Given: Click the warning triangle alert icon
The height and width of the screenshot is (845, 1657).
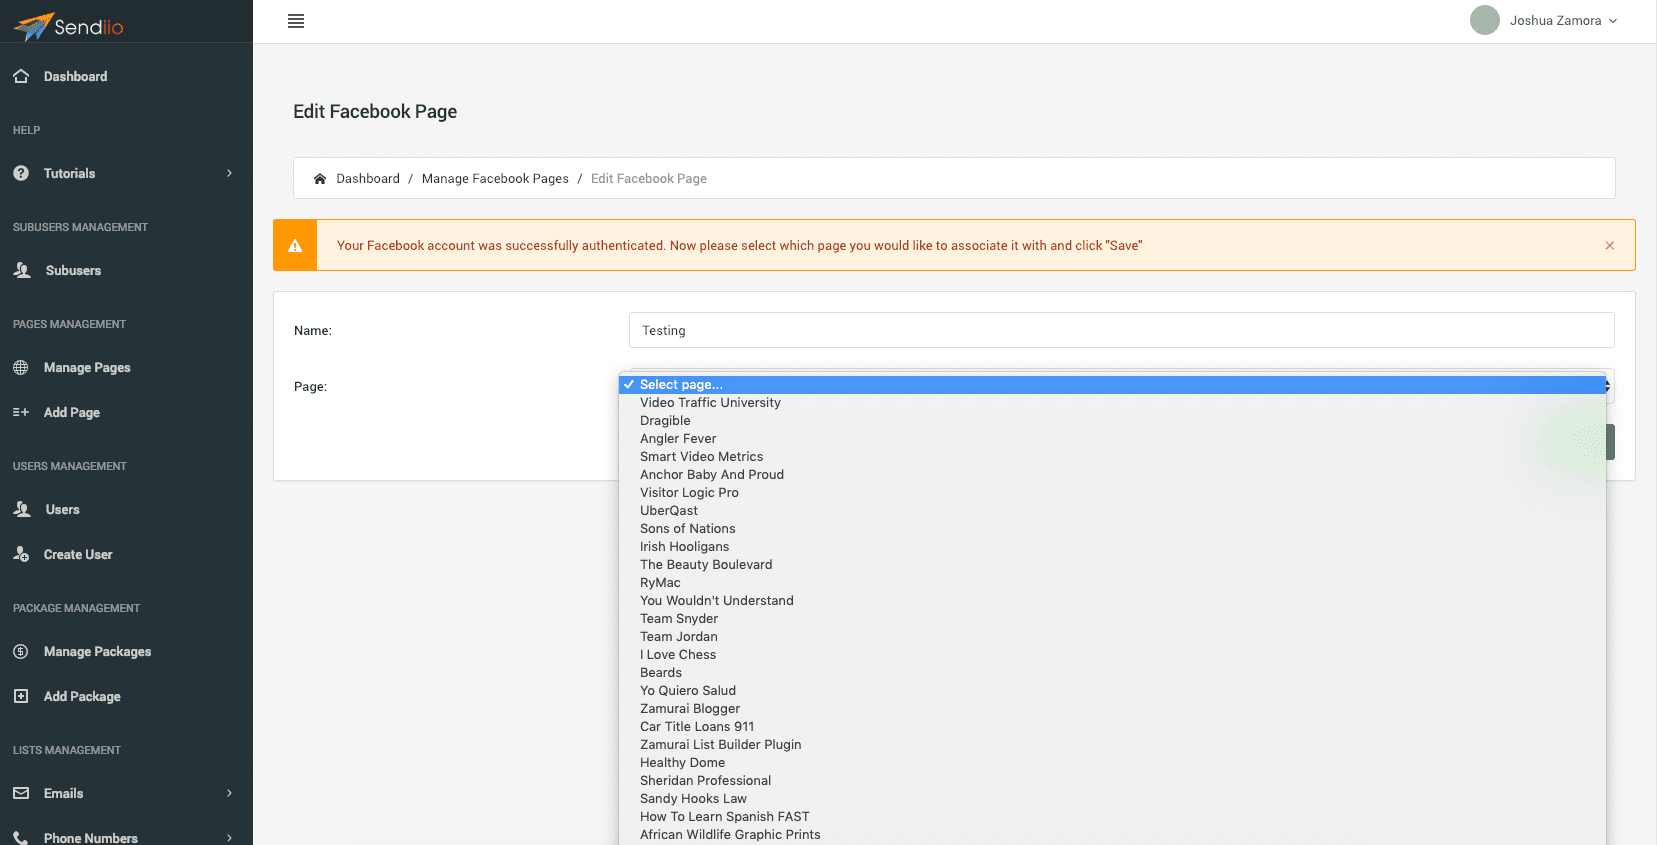Looking at the screenshot, I should [x=295, y=246].
